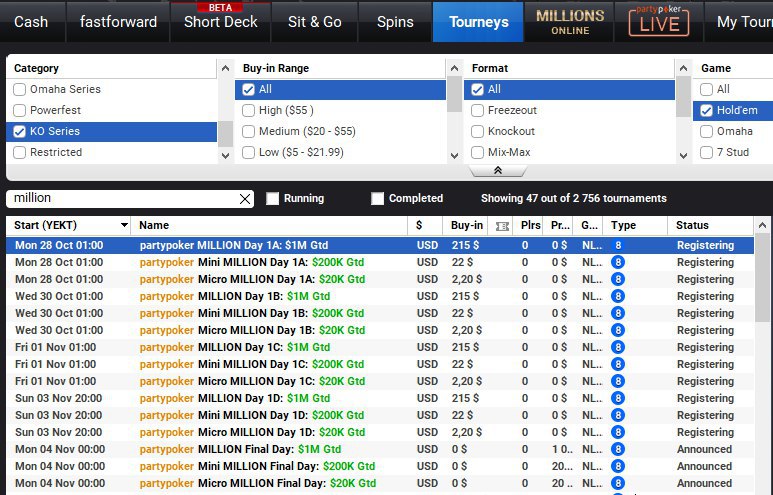Viewport: 773px width, 495px height.
Task: Check the Knockout format
Action: click(x=477, y=132)
